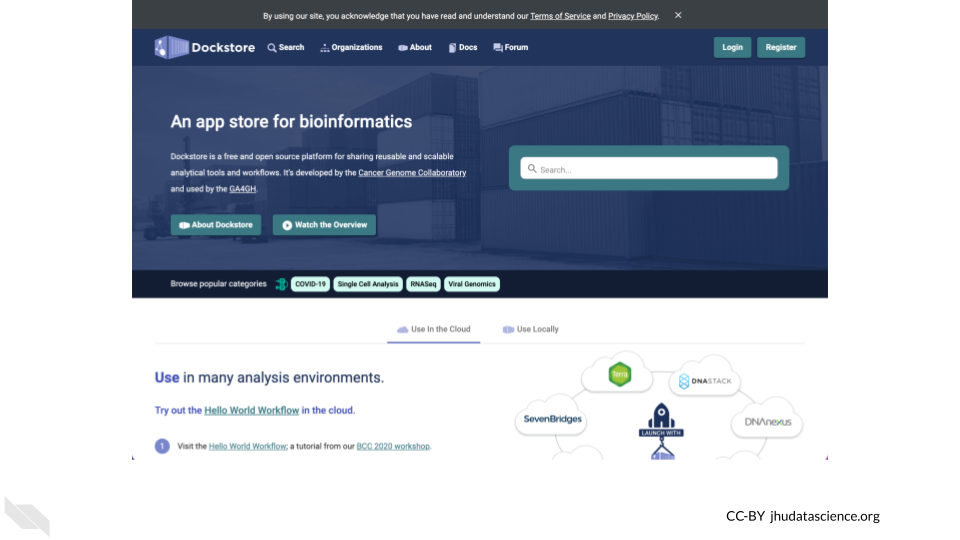The image size is (960, 540).
Task: Click the Terra hexagon logo
Action: (x=620, y=375)
